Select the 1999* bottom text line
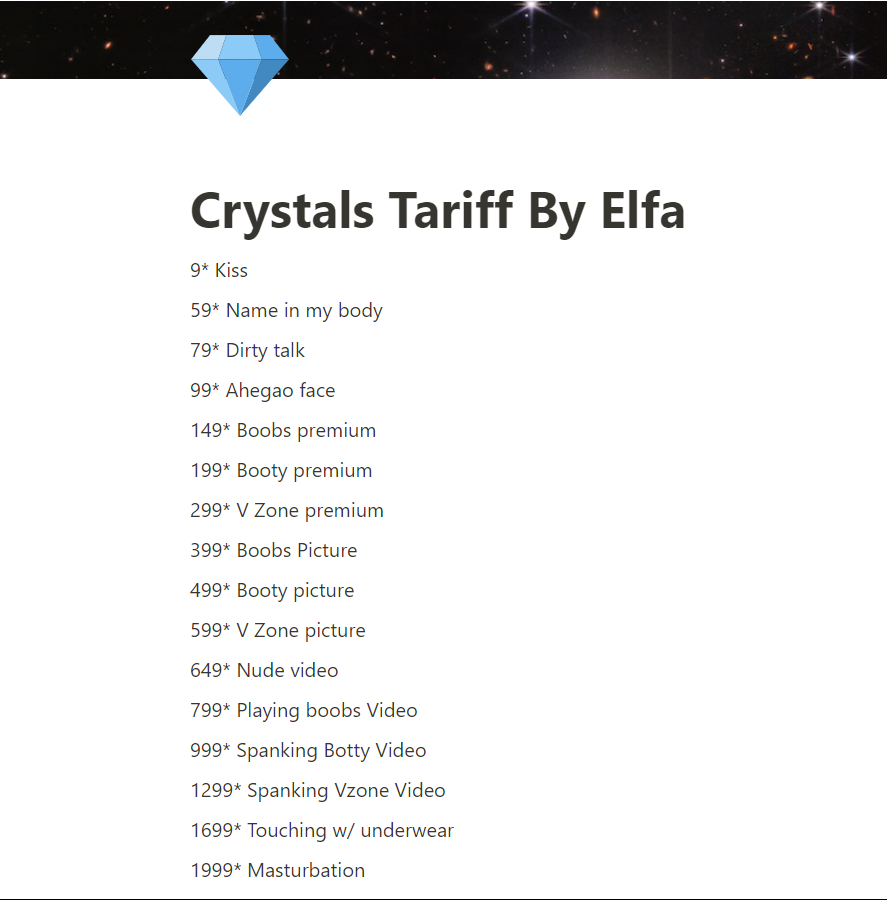This screenshot has width=887, height=900. (x=277, y=871)
